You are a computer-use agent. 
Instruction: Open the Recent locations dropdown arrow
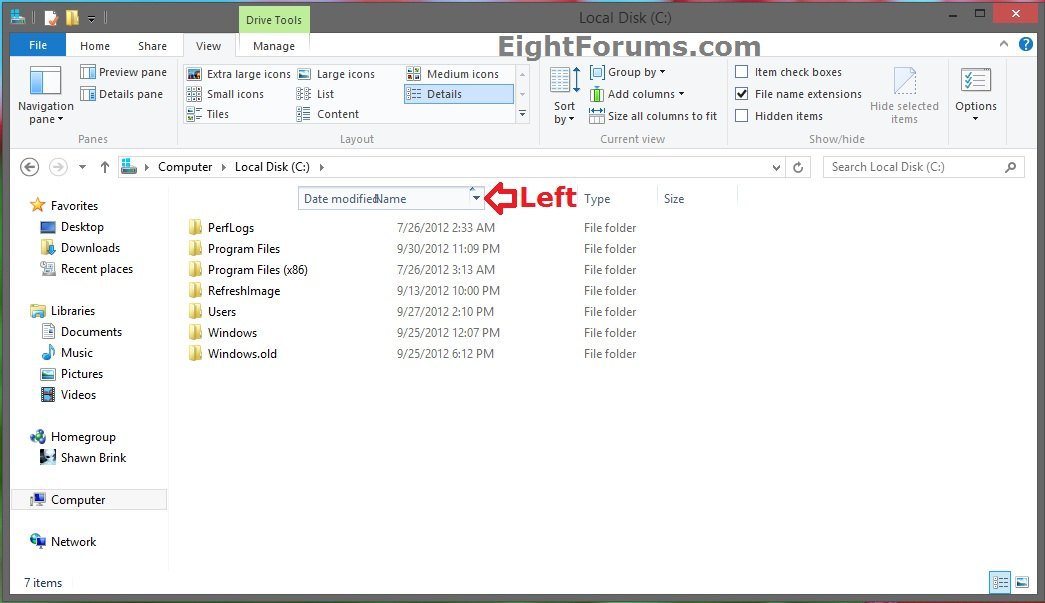click(82, 167)
